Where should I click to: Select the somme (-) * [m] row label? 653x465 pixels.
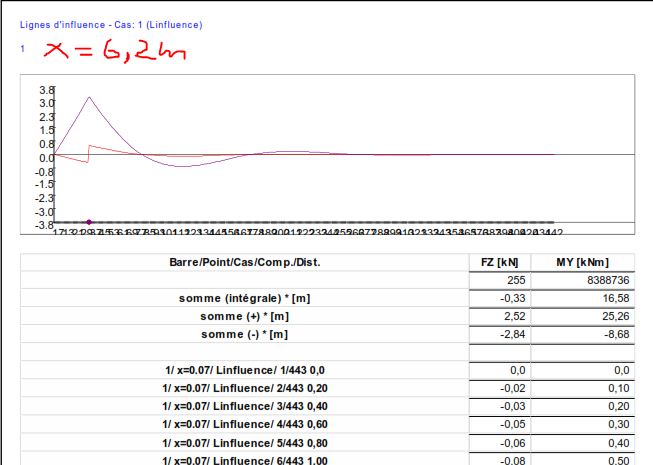(x=244, y=334)
